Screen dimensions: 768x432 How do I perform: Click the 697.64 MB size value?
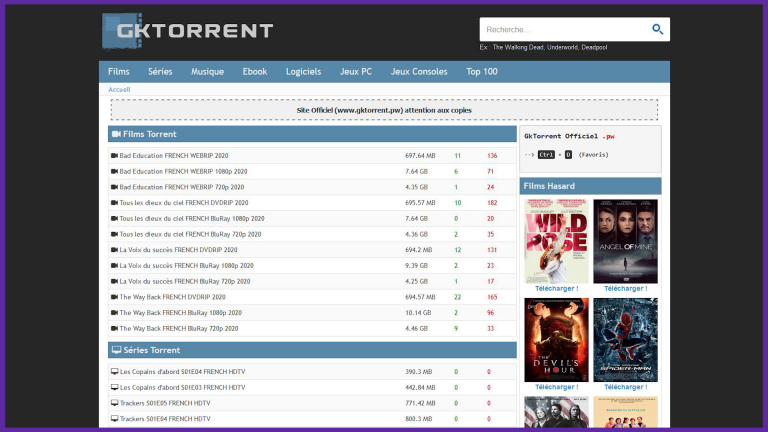coord(420,156)
